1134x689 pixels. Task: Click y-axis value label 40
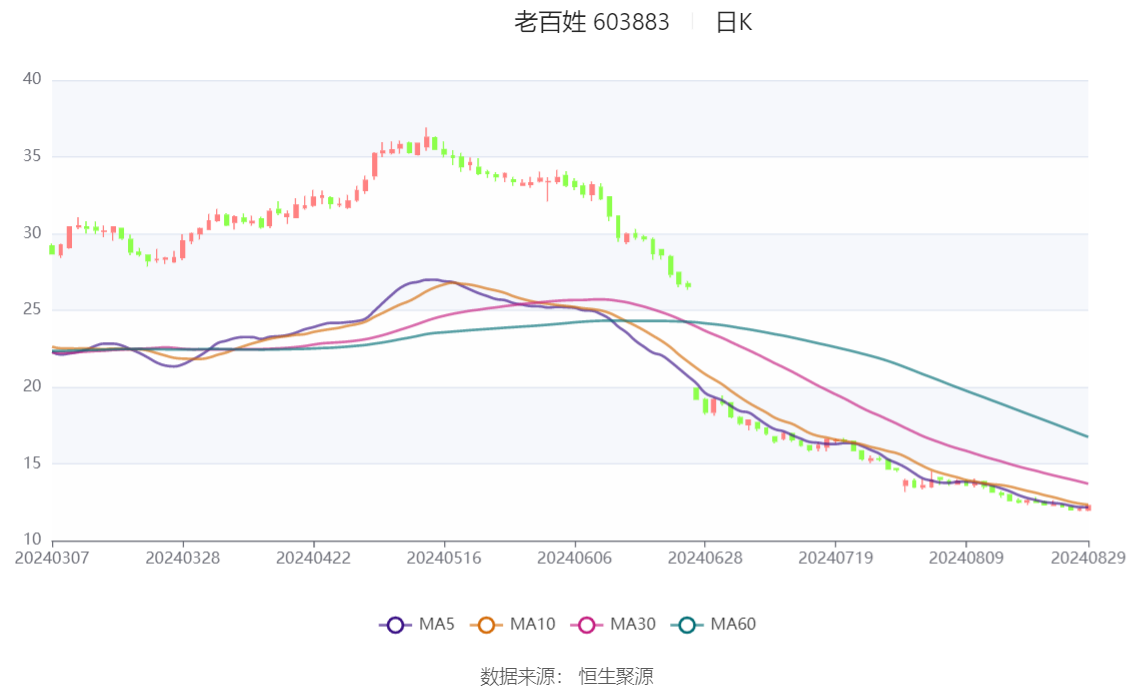[x=32, y=79]
